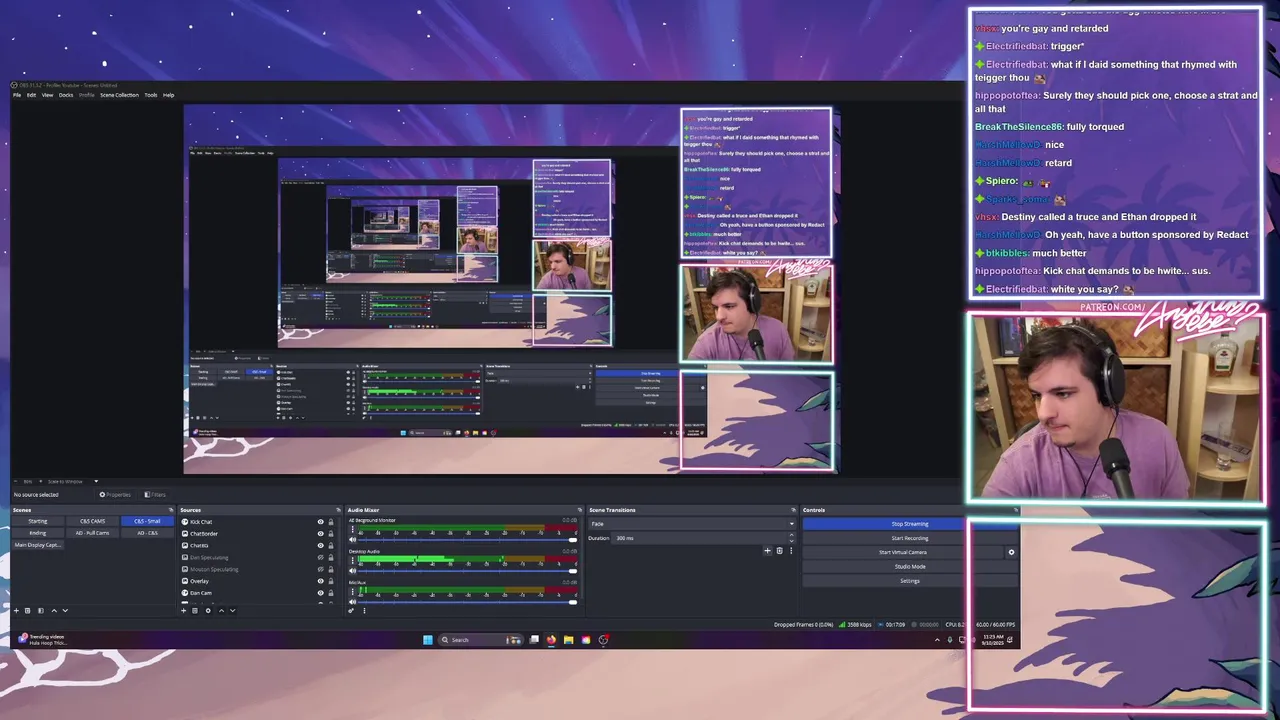Open the View menu
The image size is (1280, 720).
click(47, 95)
